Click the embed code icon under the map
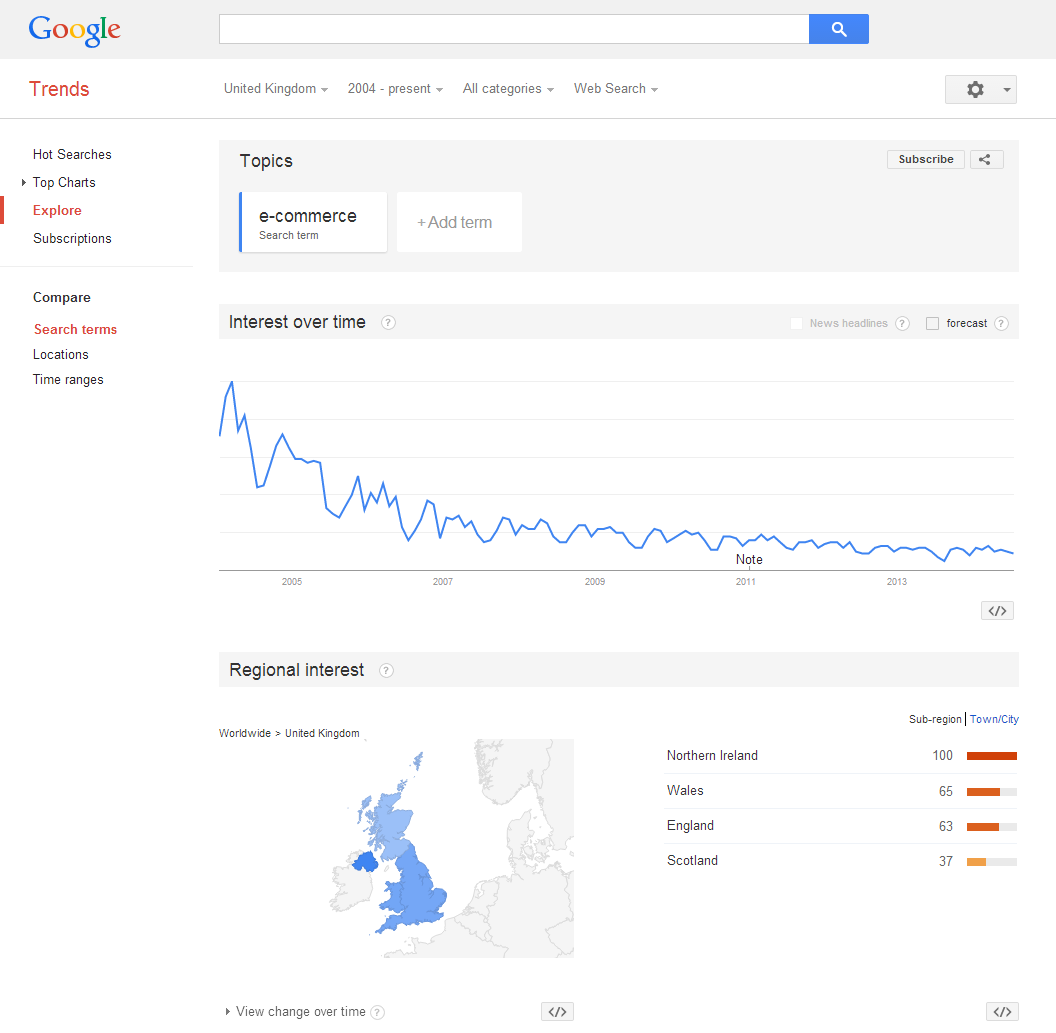This screenshot has width=1056, height=1033. click(x=557, y=1011)
